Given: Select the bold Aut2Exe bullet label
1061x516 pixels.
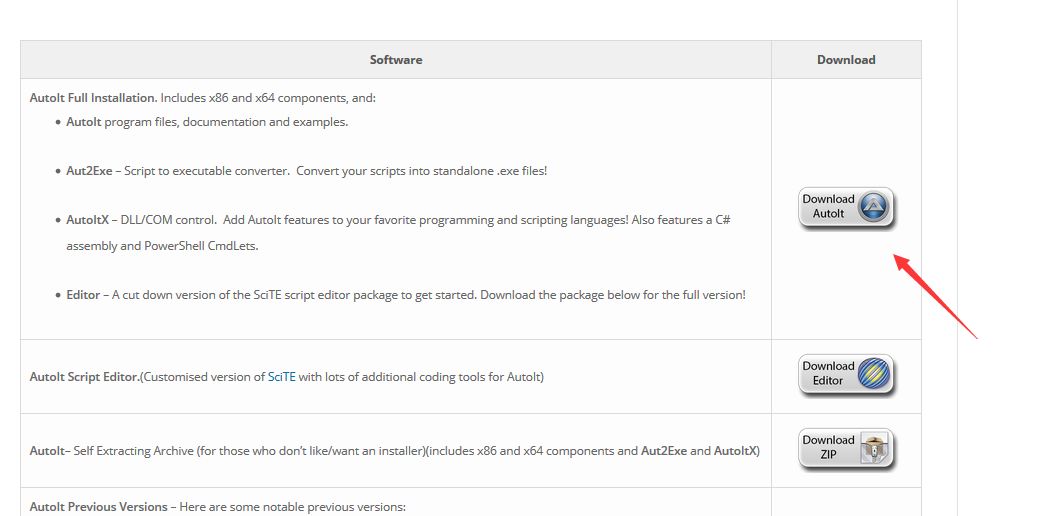Looking at the screenshot, I should (x=88, y=171).
